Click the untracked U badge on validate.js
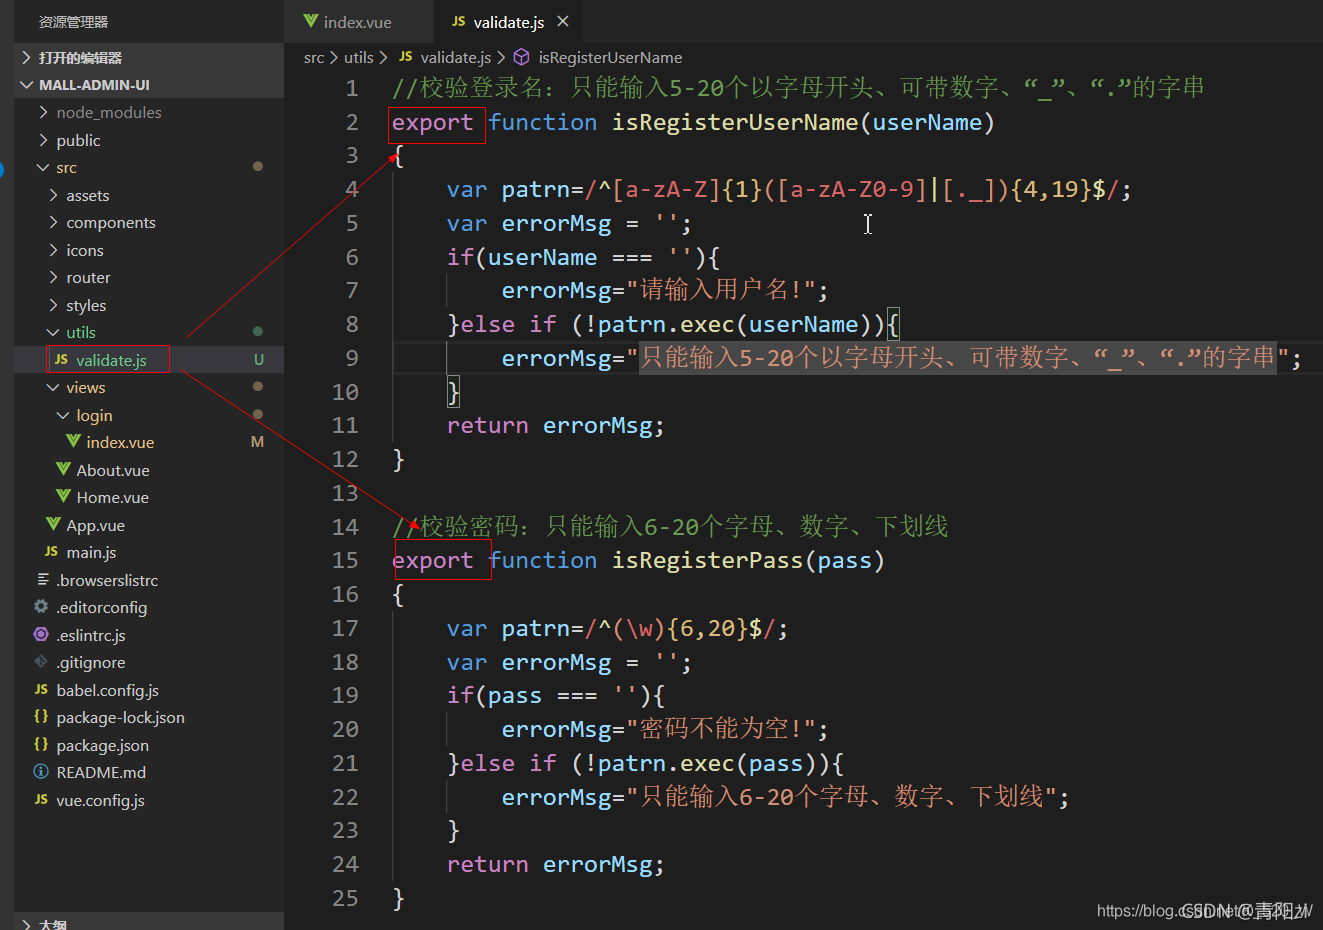 click(x=259, y=360)
